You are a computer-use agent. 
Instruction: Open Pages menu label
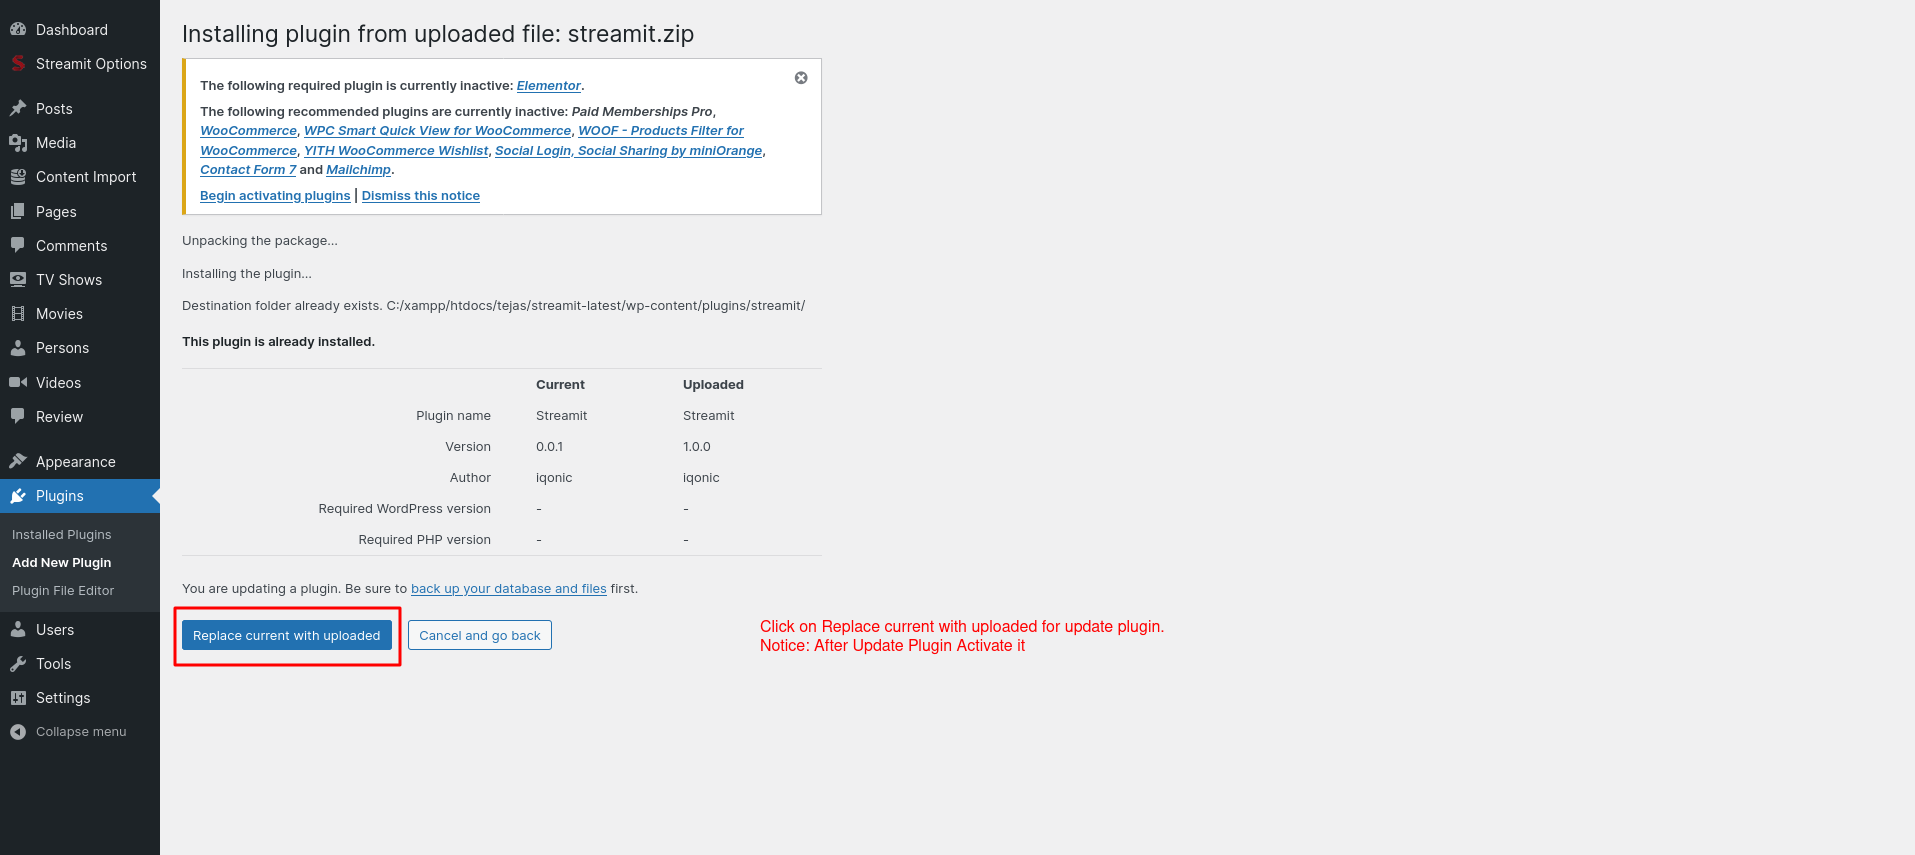tap(56, 212)
